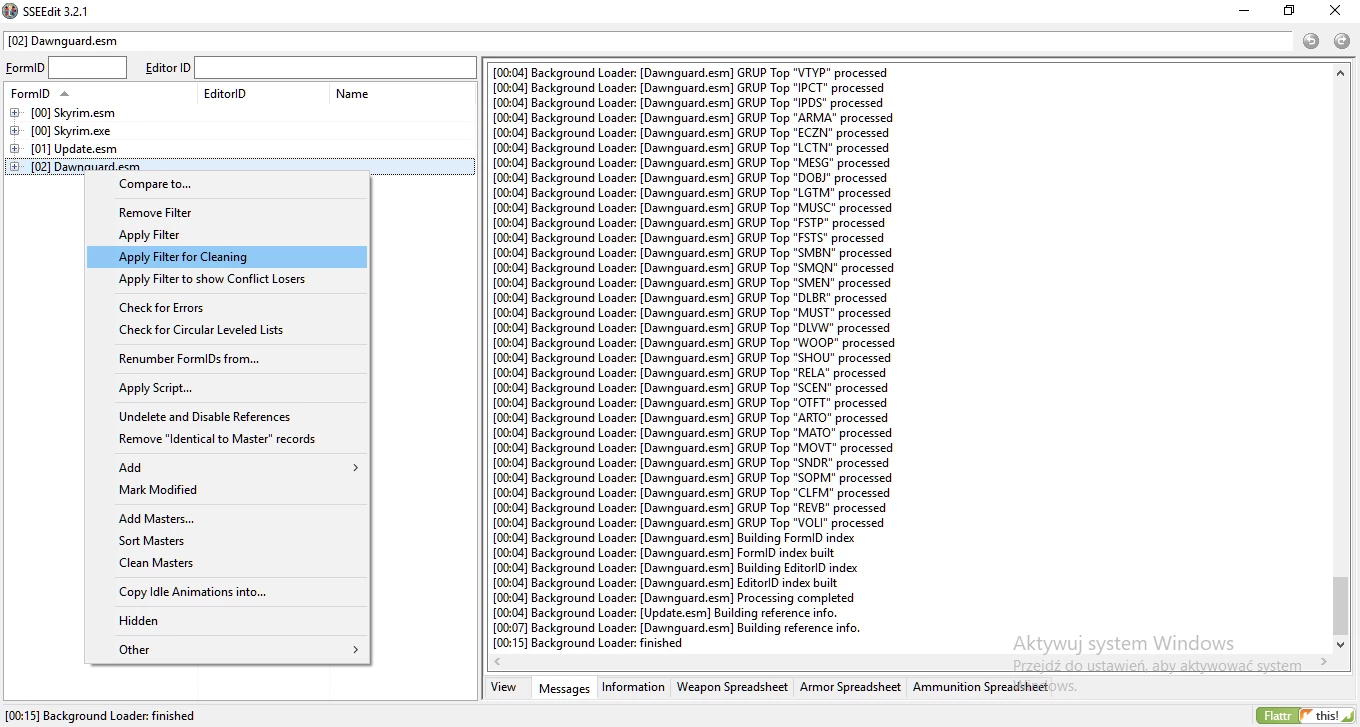This screenshot has width=1360, height=727.
Task: Expand the [01] Update.esm tree node
Action: tap(15, 149)
